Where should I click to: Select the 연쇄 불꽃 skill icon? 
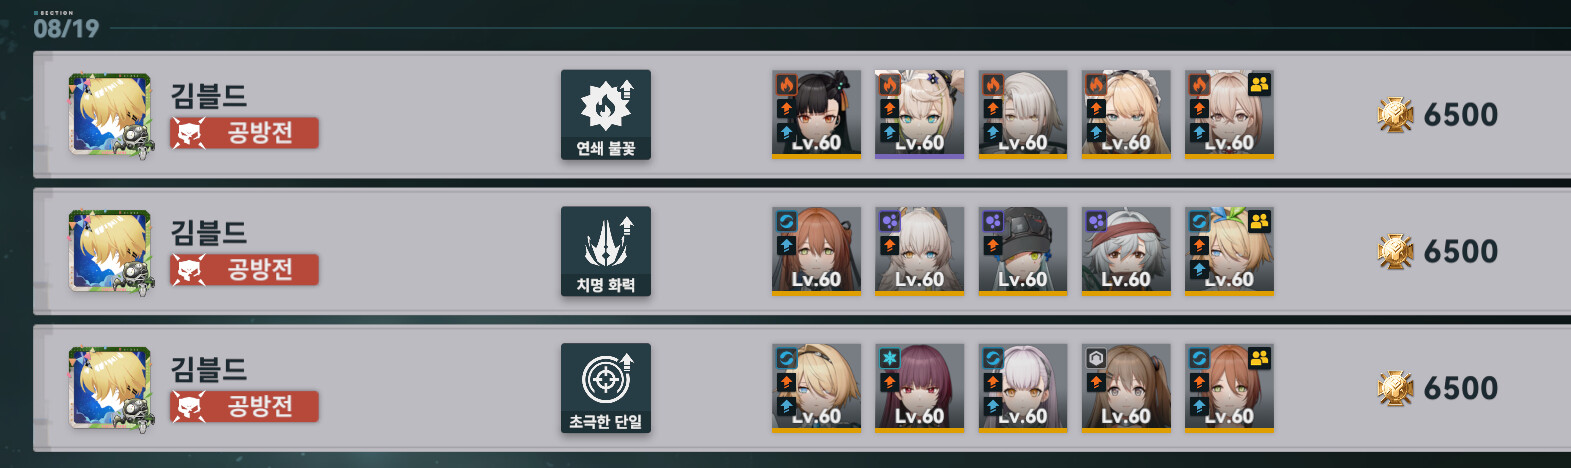point(606,115)
